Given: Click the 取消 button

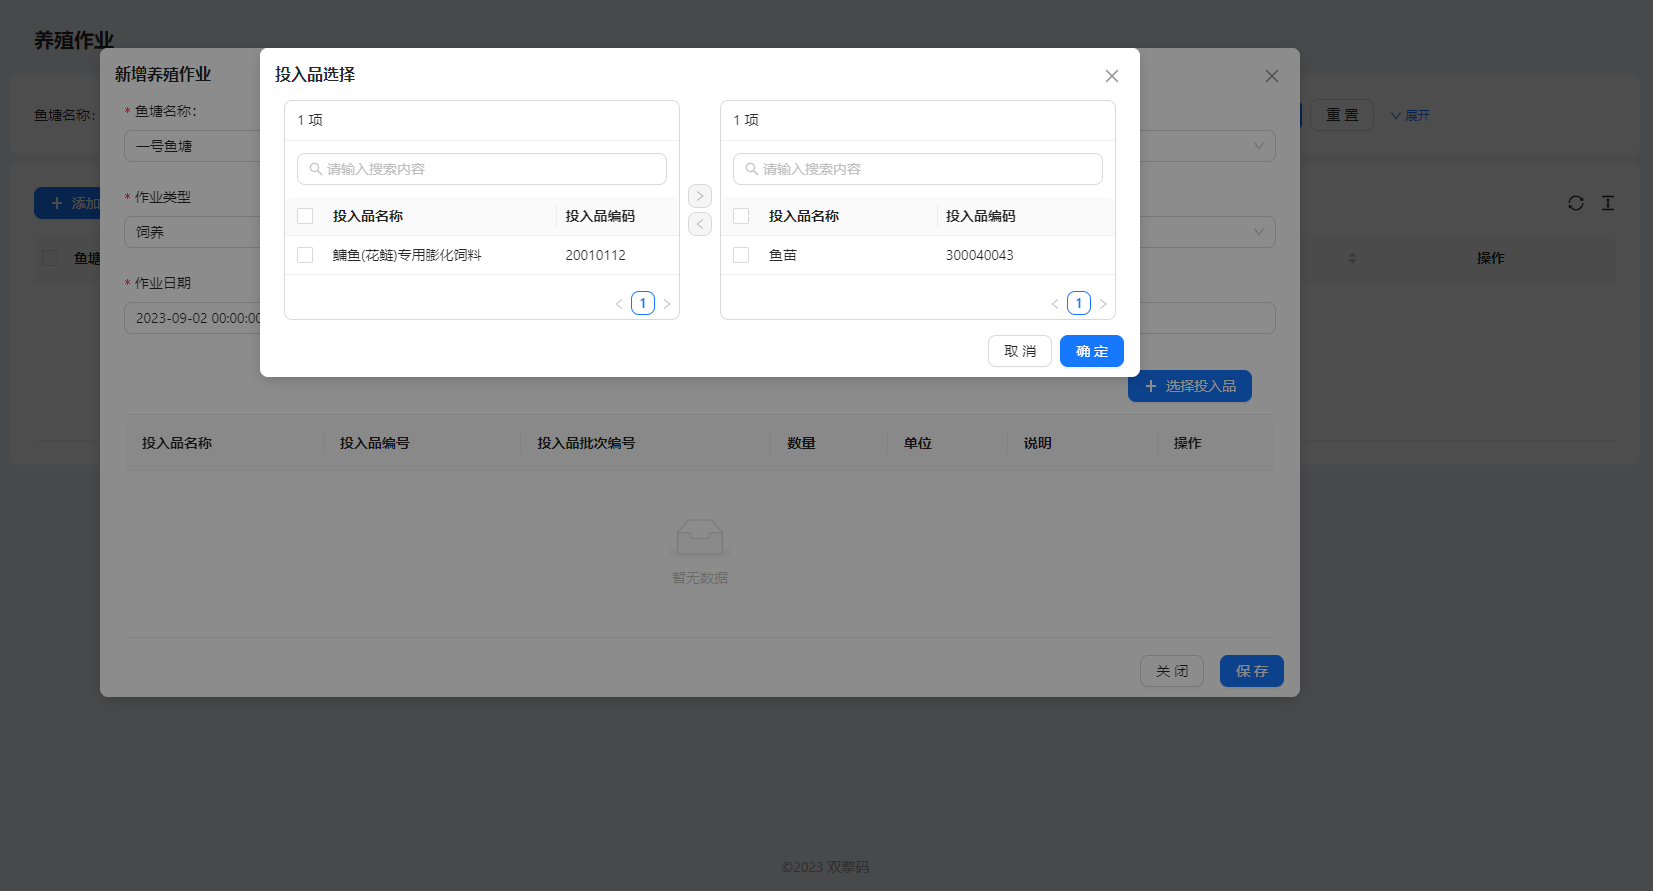Looking at the screenshot, I should (x=1020, y=351).
